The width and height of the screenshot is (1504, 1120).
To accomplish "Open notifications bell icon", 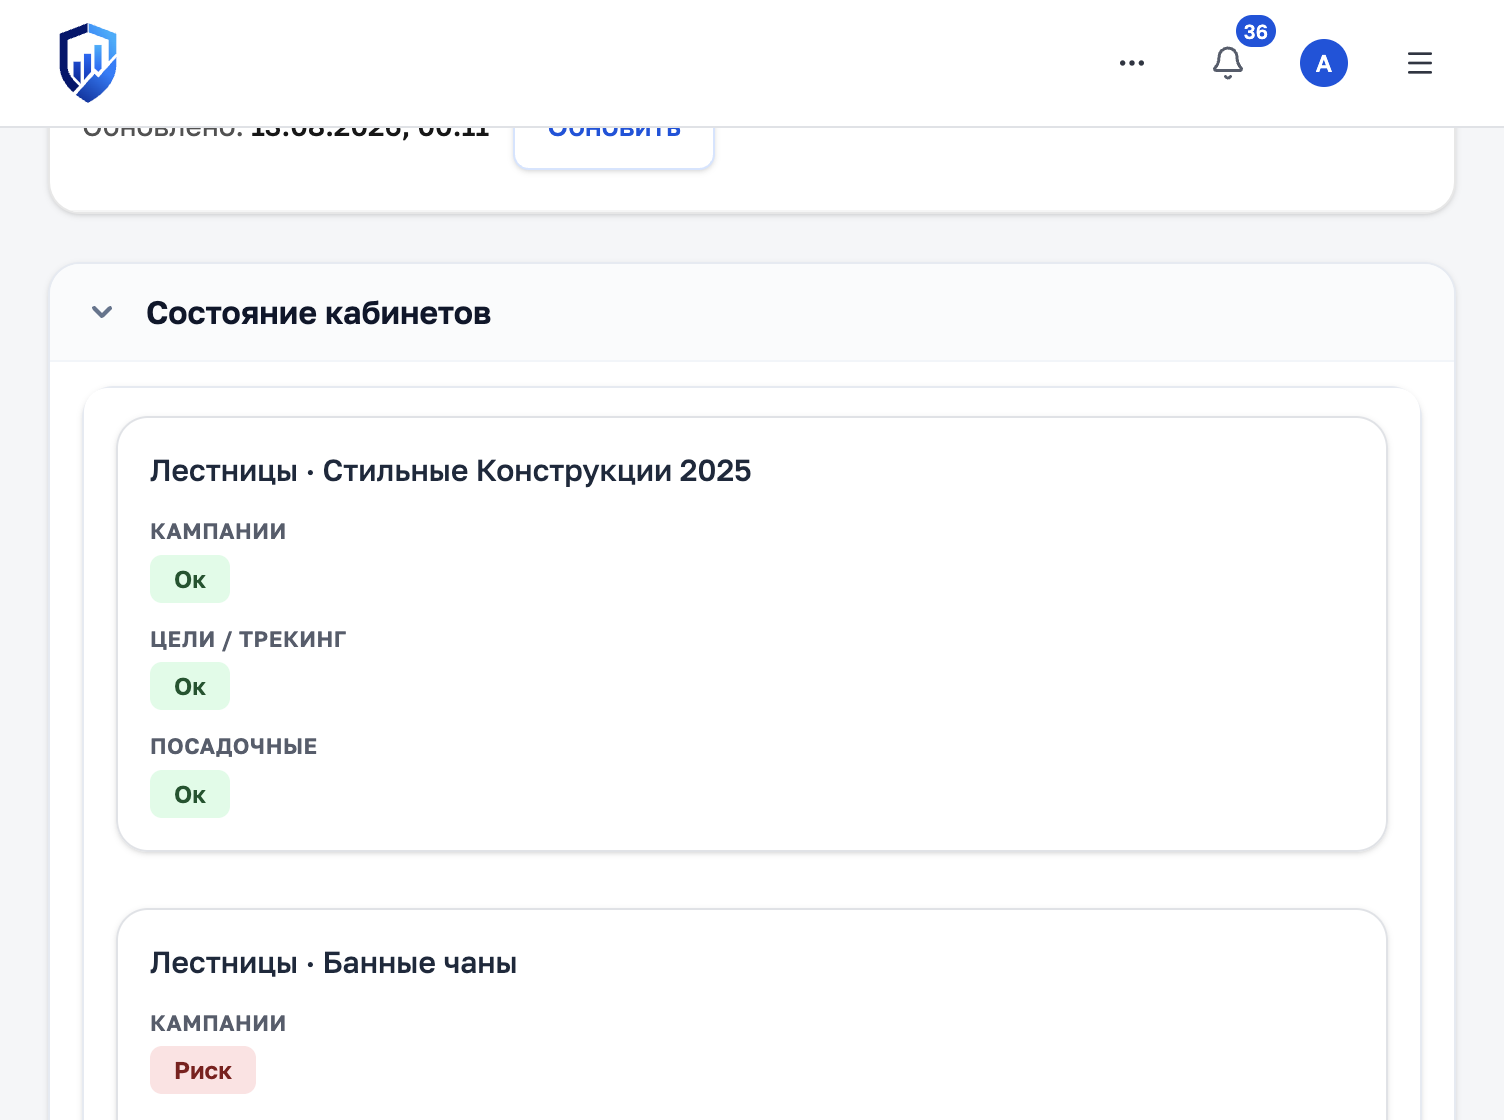I will click(1228, 63).
